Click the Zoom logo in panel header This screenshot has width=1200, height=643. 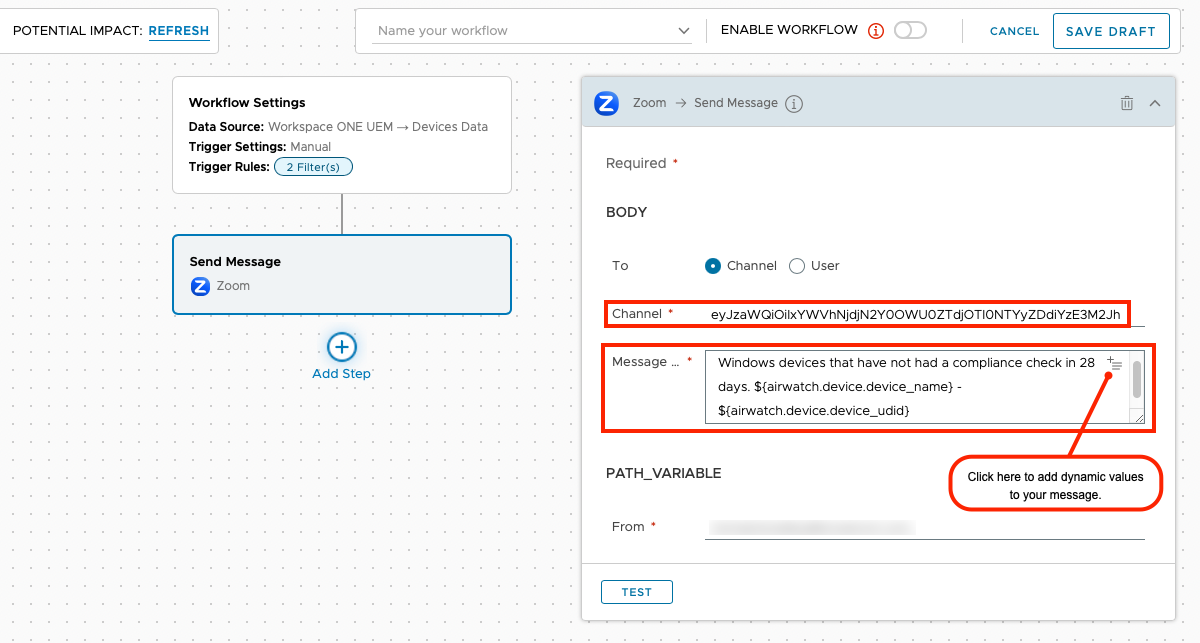606,103
